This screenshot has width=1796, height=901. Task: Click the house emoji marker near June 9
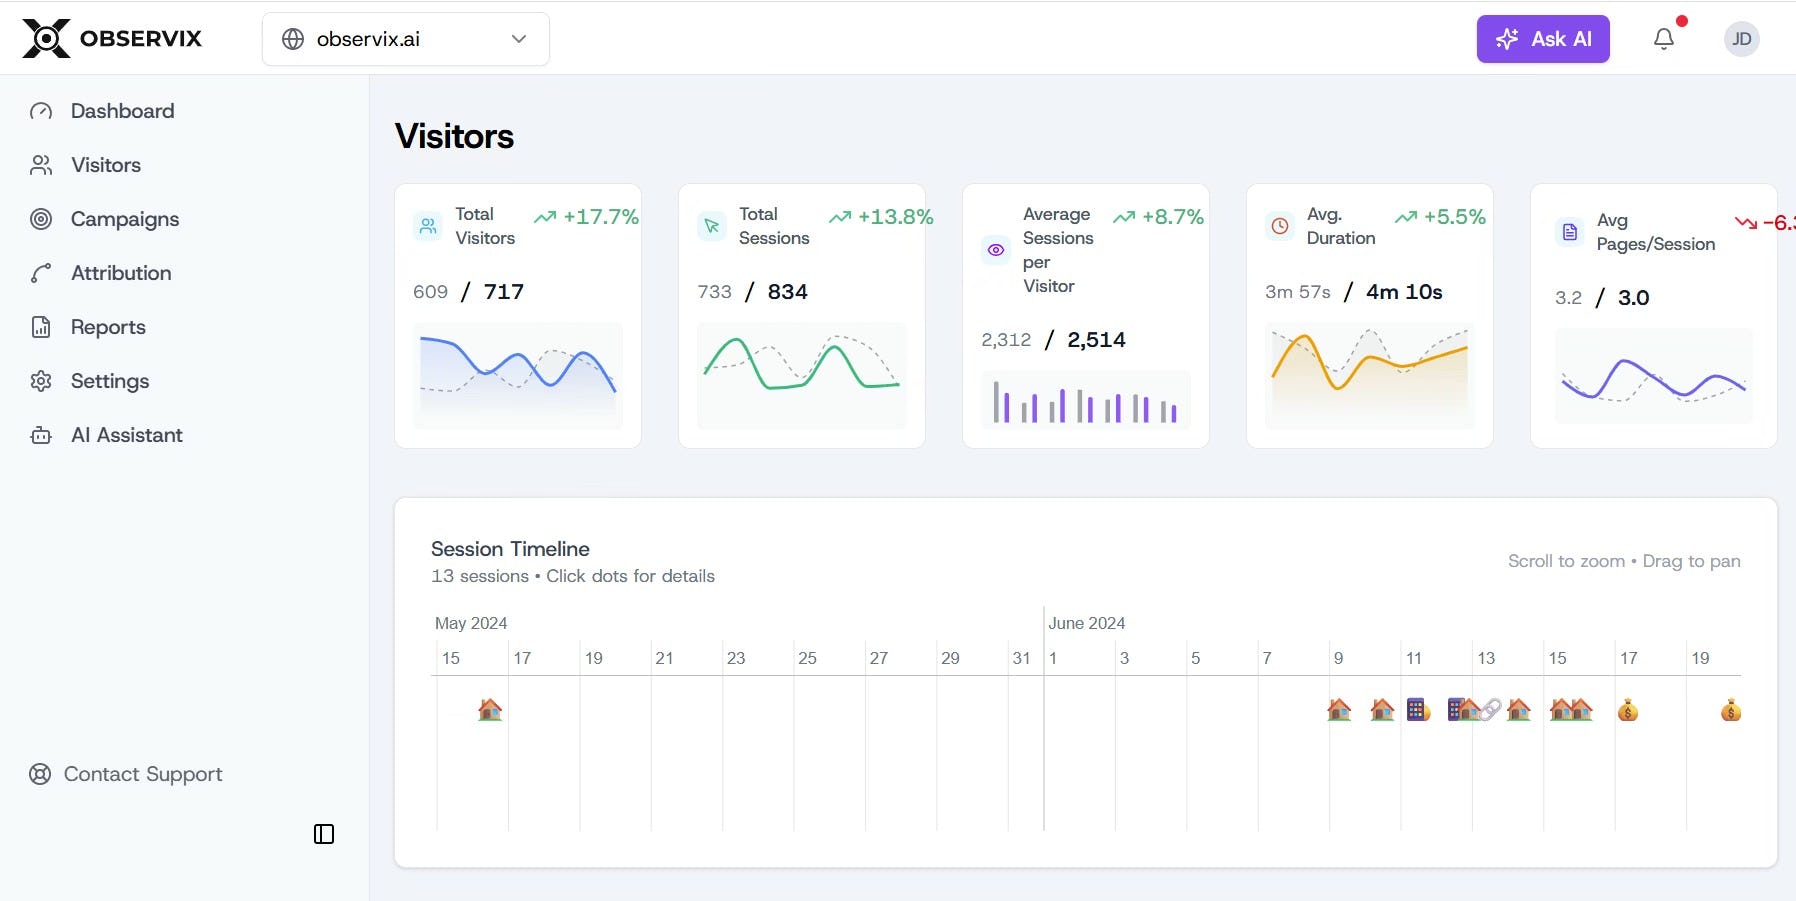click(1340, 709)
